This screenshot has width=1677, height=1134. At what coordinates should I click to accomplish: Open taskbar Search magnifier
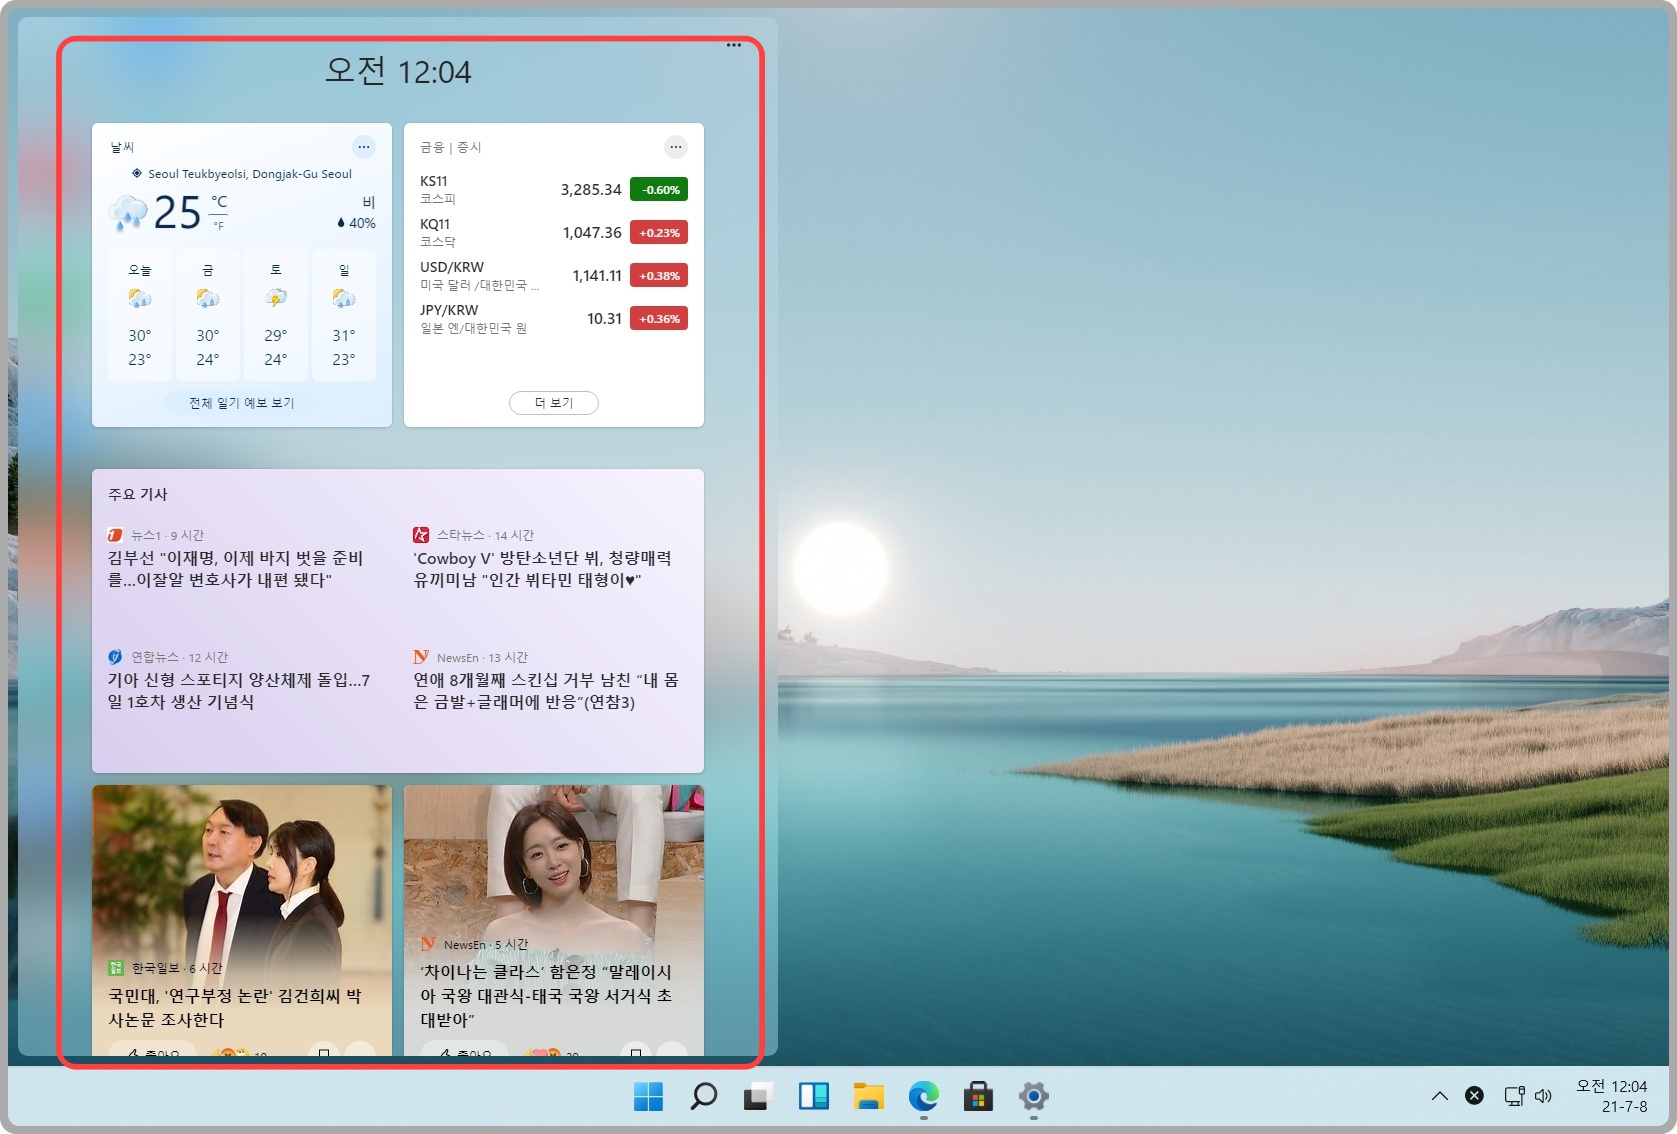(x=703, y=1097)
